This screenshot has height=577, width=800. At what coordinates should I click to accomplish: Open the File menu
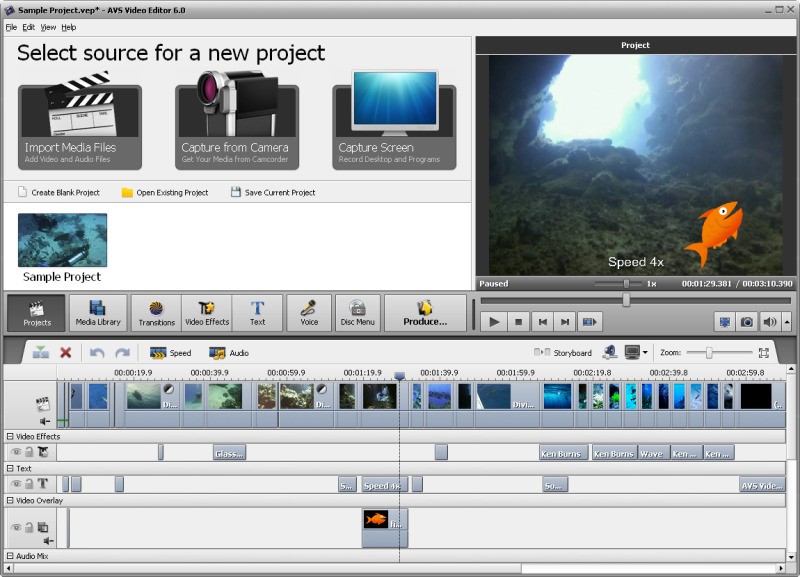[11, 27]
